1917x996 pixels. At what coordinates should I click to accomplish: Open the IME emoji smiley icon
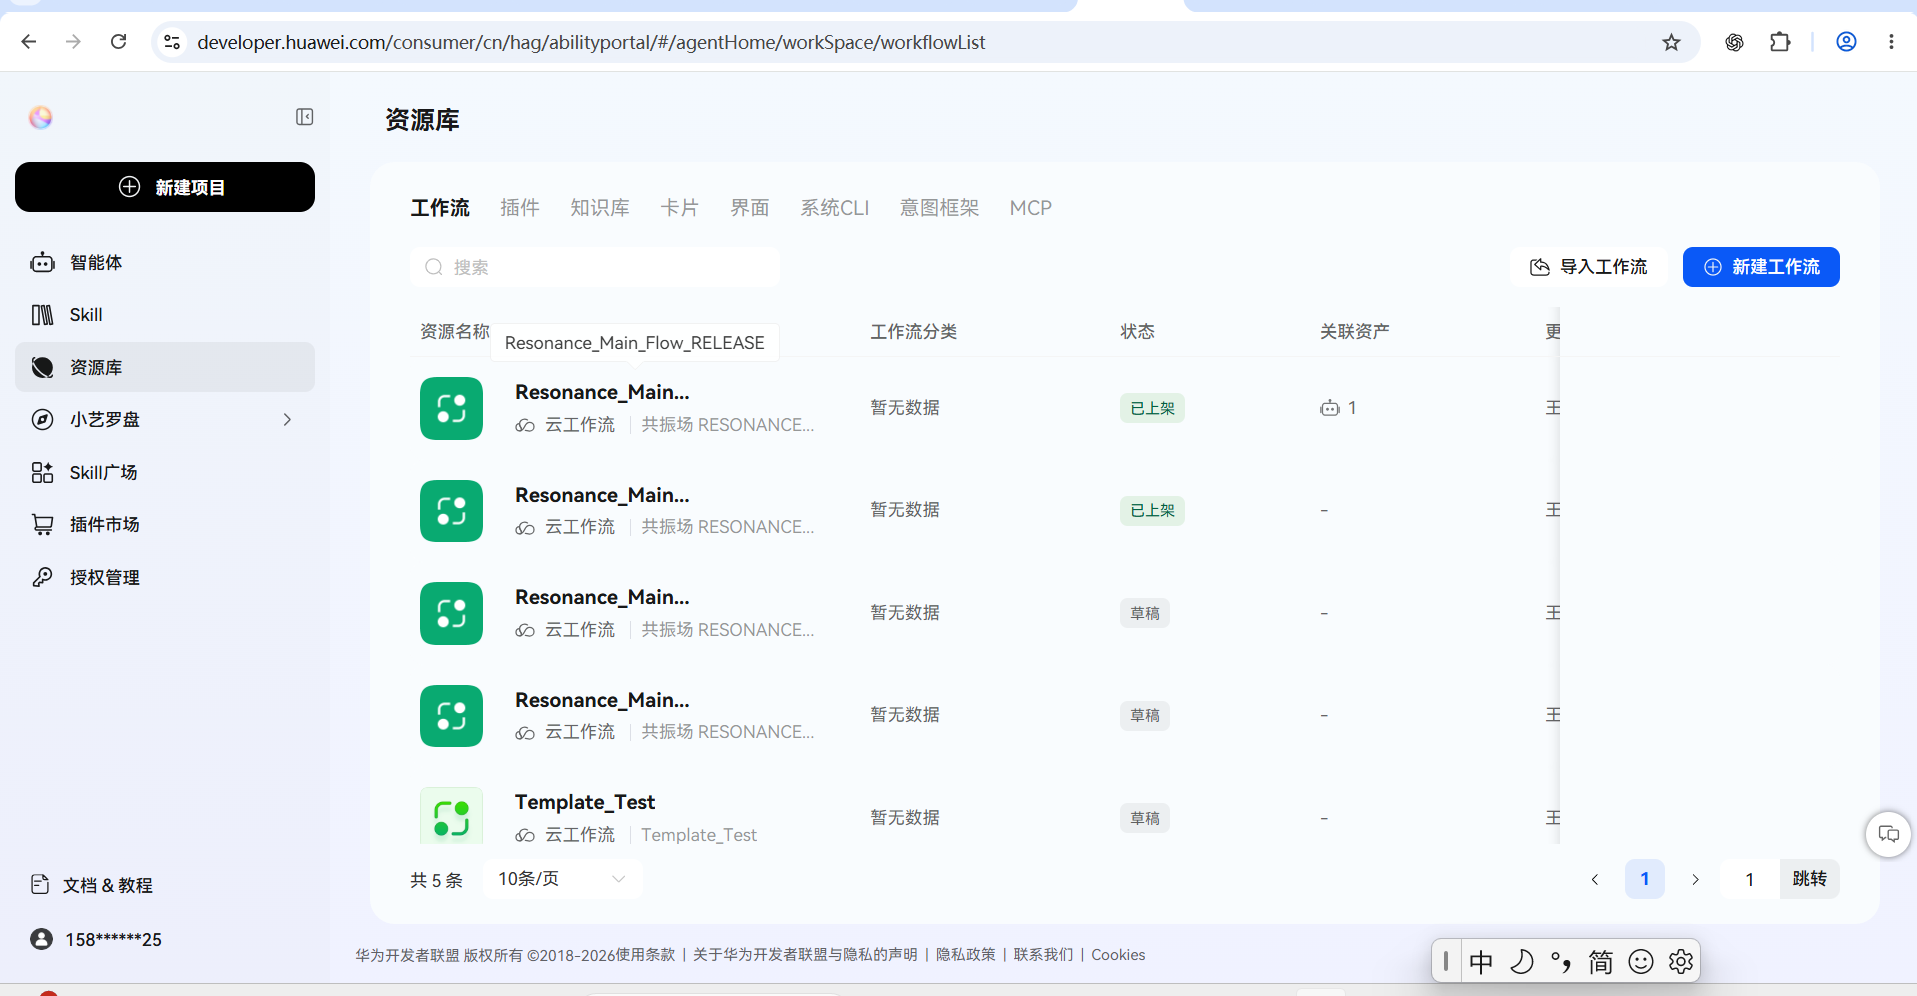point(1641,962)
